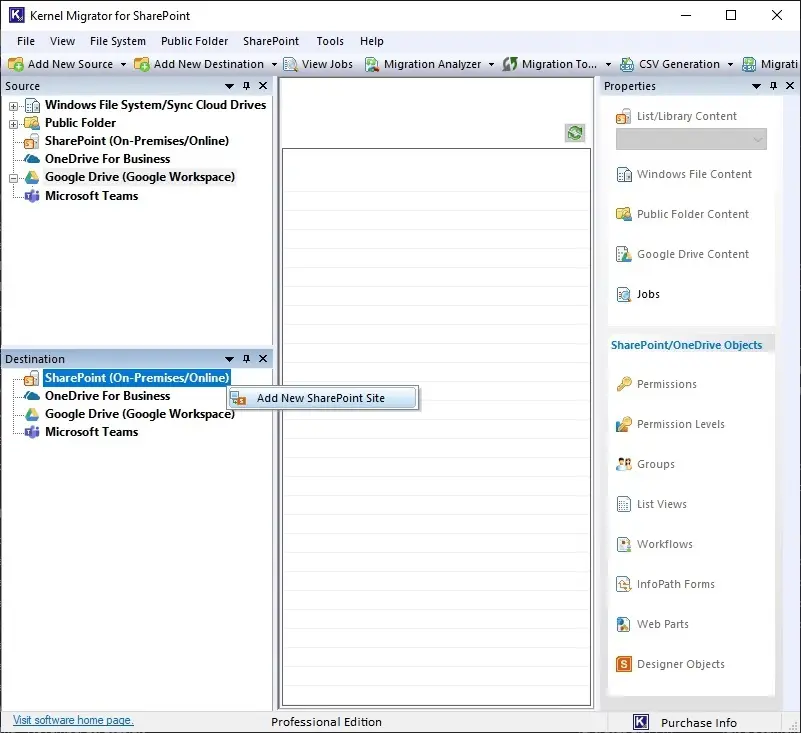Click the Public Folder icon in Source tree
The image size is (801, 733).
coord(32,123)
